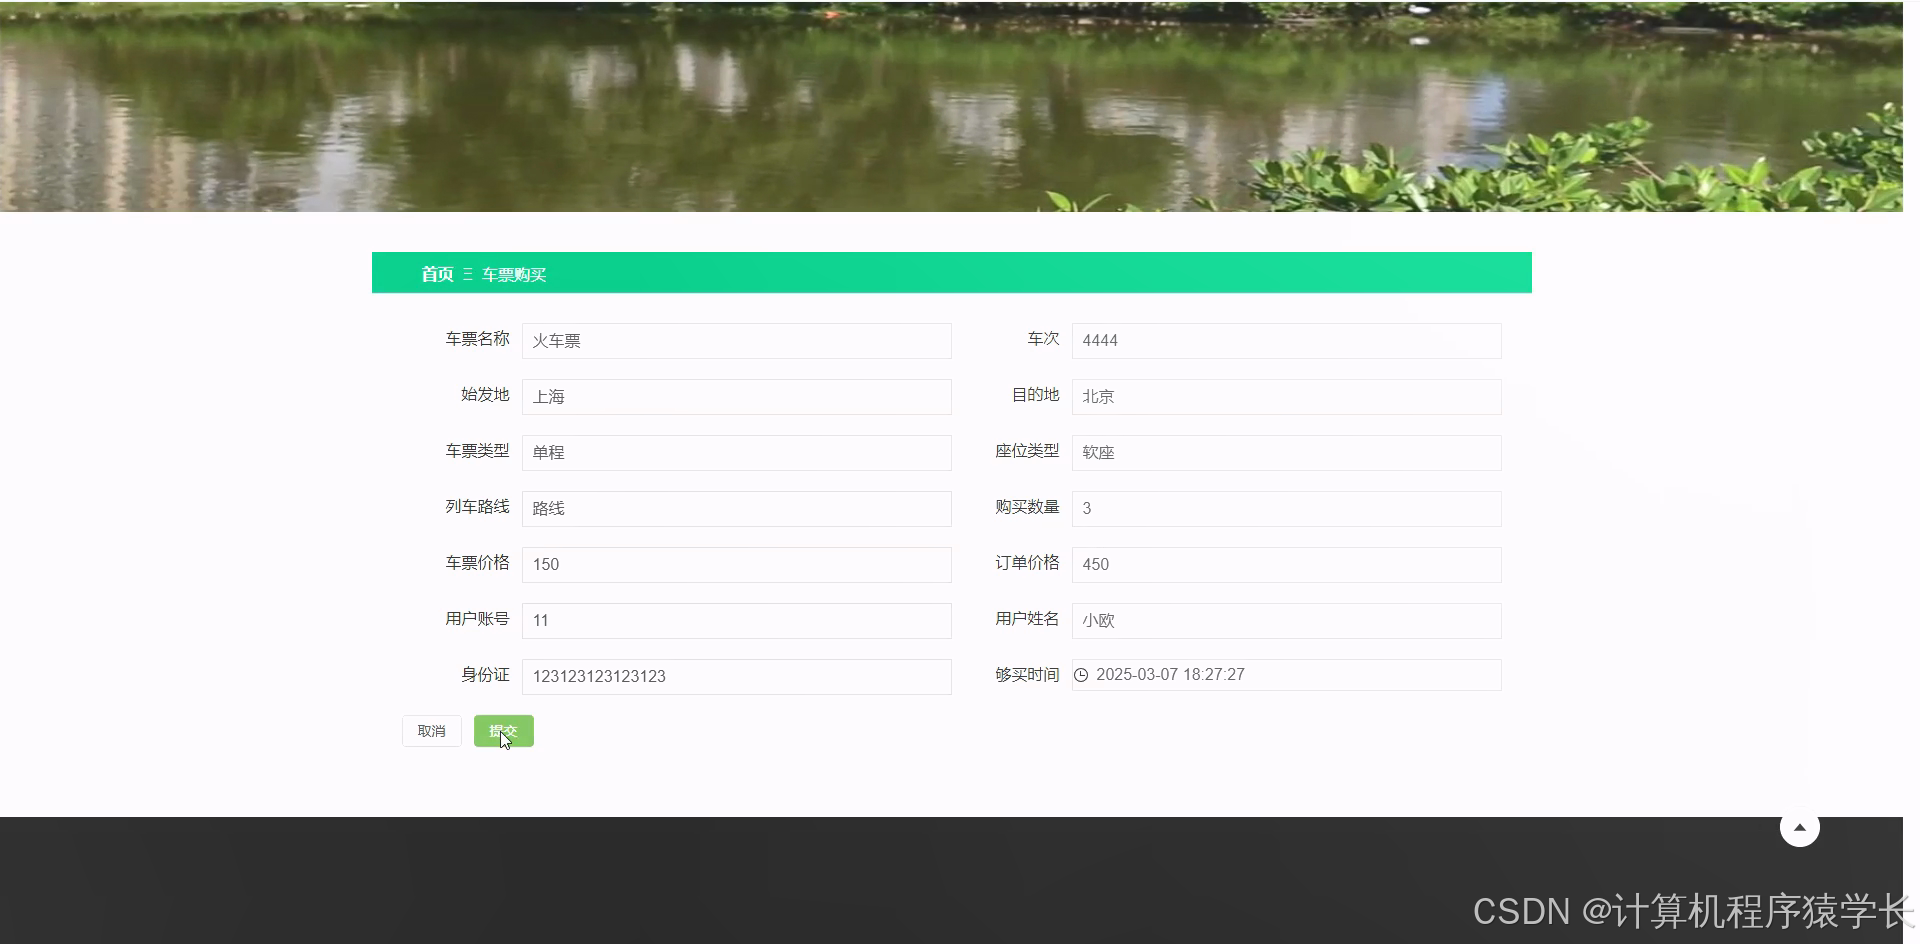Submit the ticket purchase with 提交 button

click(x=504, y=731)
